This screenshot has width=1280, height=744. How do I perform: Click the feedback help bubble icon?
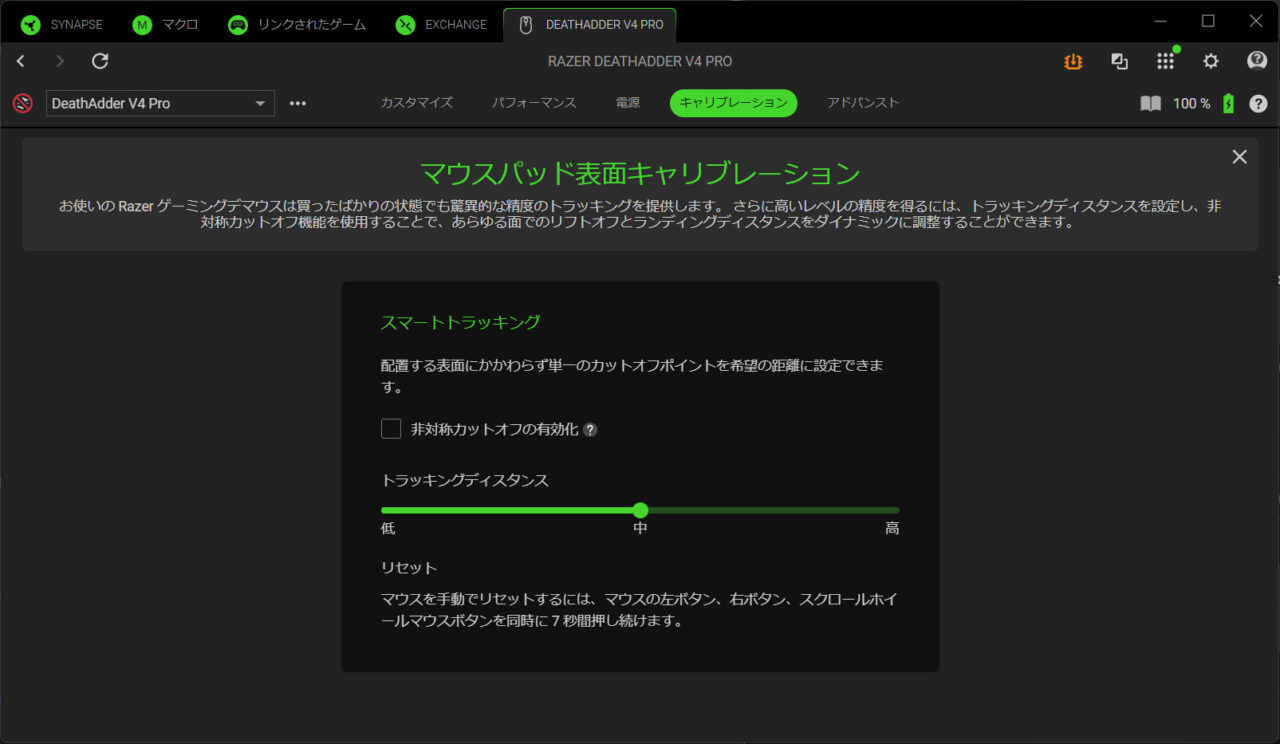[x=1257, y=61]
